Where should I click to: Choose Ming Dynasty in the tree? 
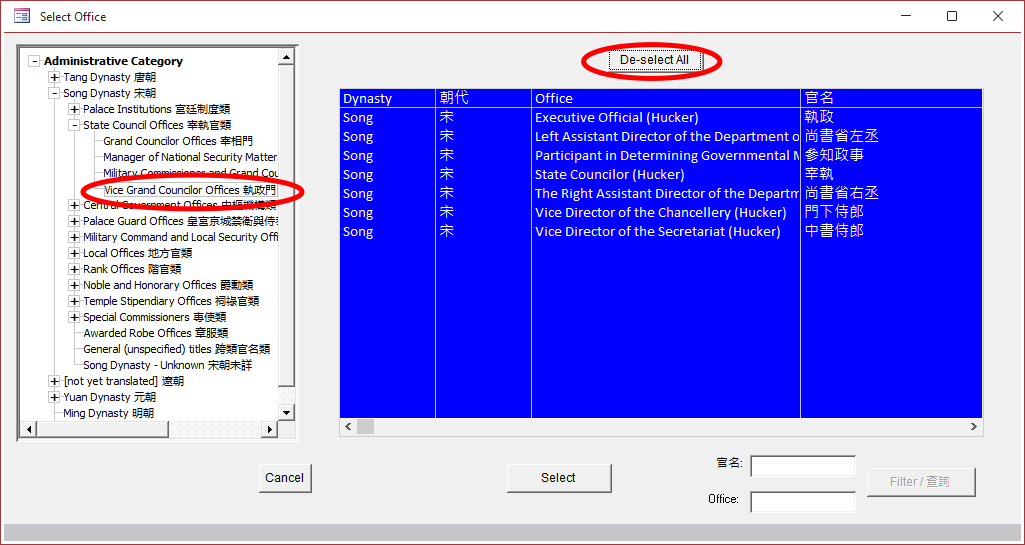[108, 413]
